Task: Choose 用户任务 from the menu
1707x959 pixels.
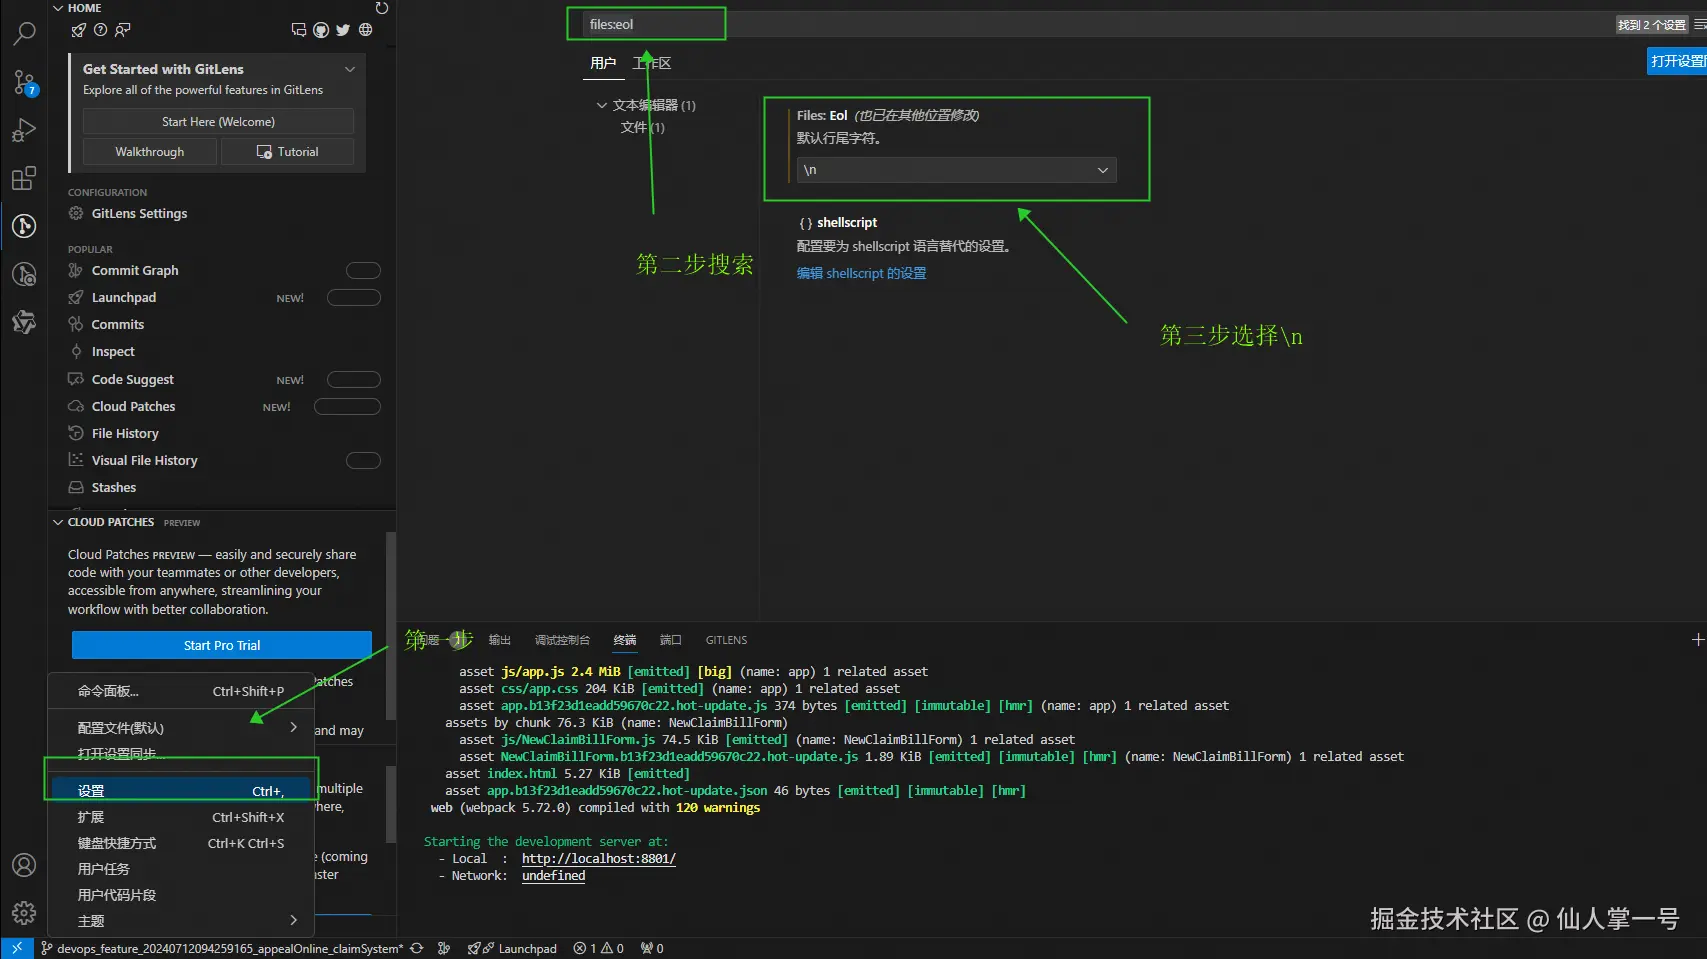Action: [180, 869]
